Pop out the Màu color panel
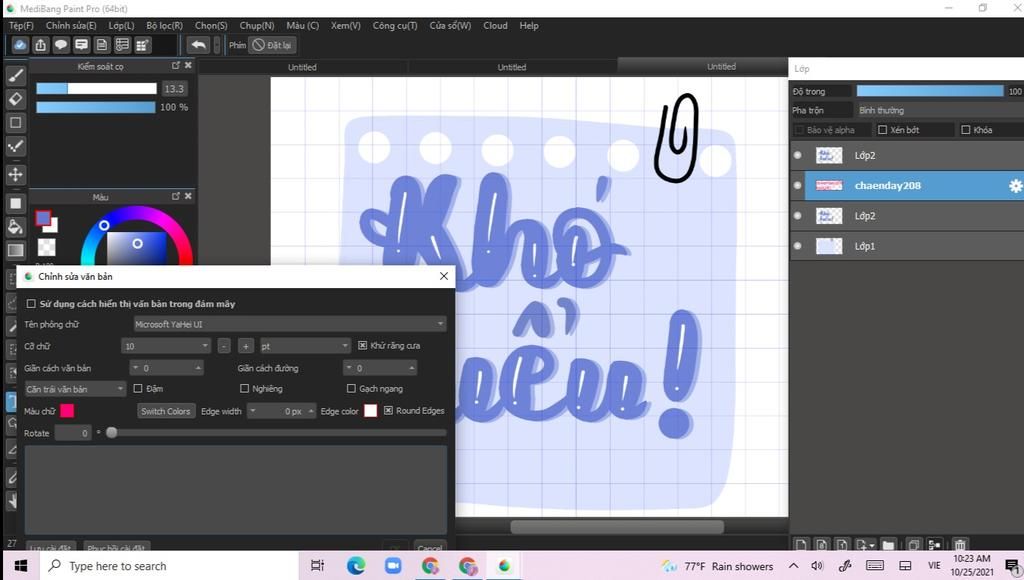 (176, 196)
